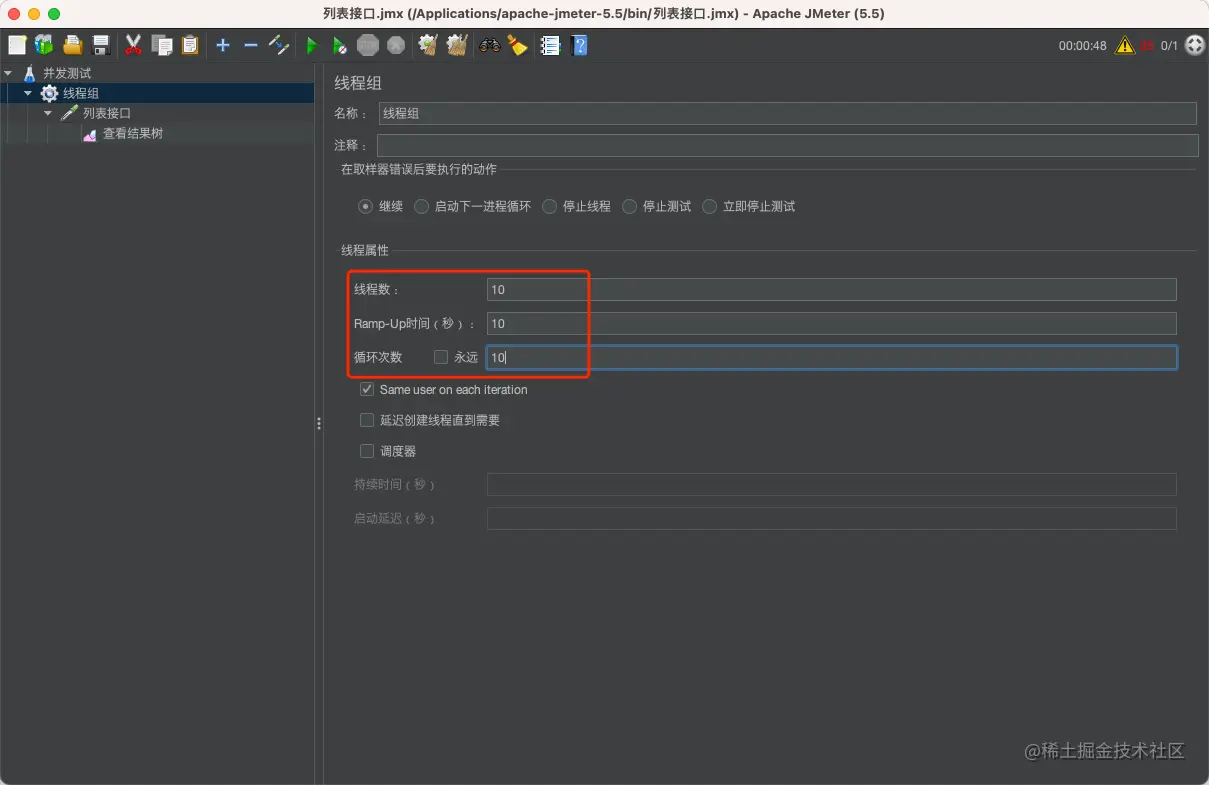Open the Templates icon

coord(44,45)
